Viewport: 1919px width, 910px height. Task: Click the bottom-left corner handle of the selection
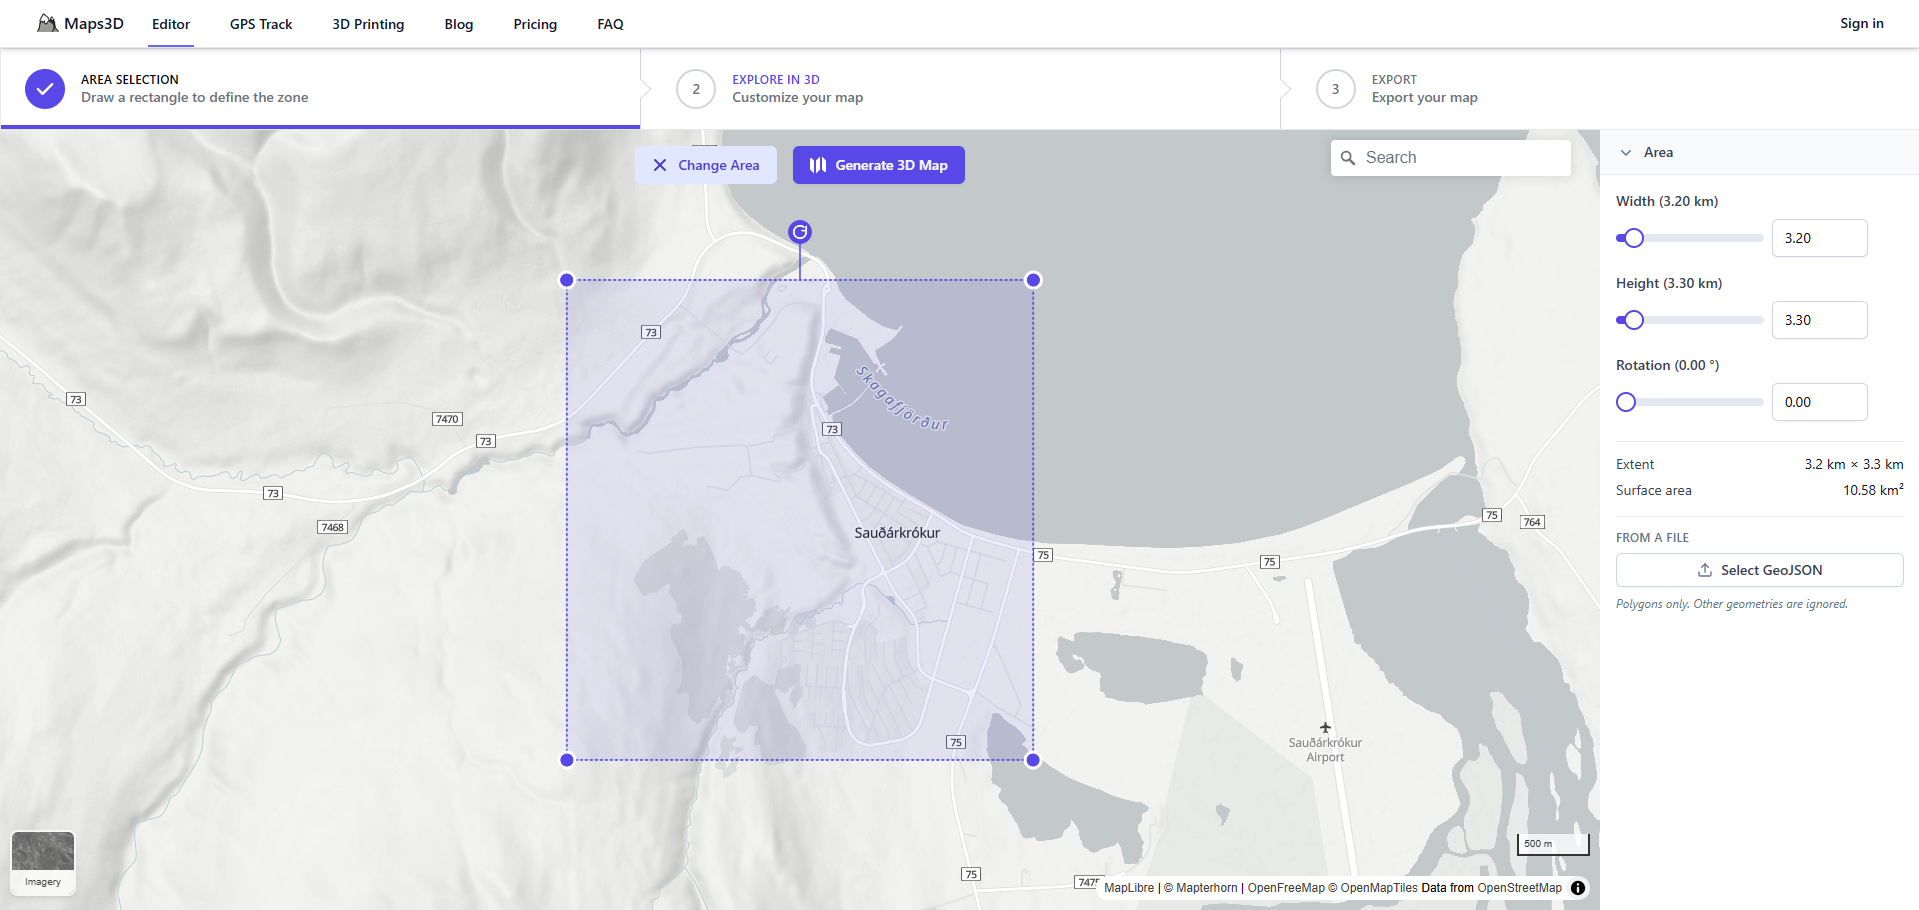point(567,760)
